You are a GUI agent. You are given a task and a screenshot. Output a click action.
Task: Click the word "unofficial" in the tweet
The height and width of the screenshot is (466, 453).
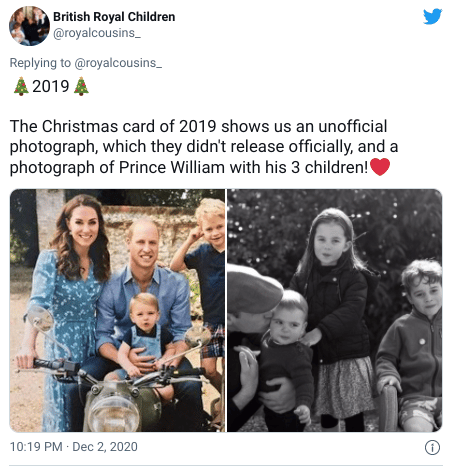click(353, 127)
